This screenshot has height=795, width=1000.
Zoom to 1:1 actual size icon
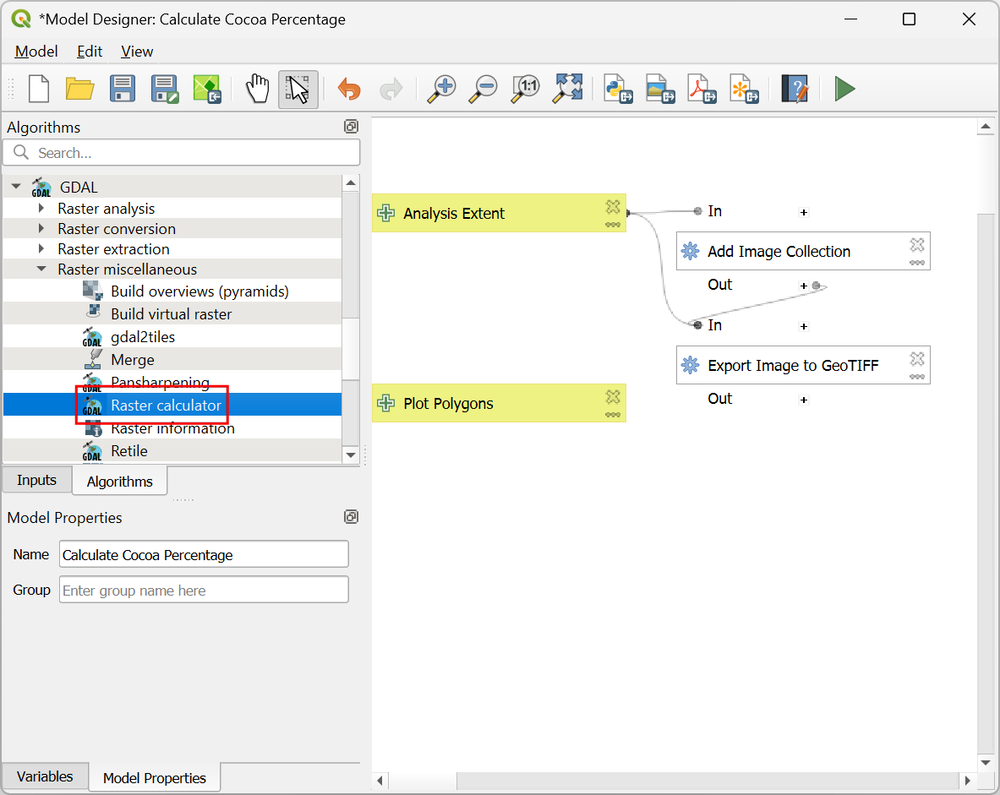[526, 89]
